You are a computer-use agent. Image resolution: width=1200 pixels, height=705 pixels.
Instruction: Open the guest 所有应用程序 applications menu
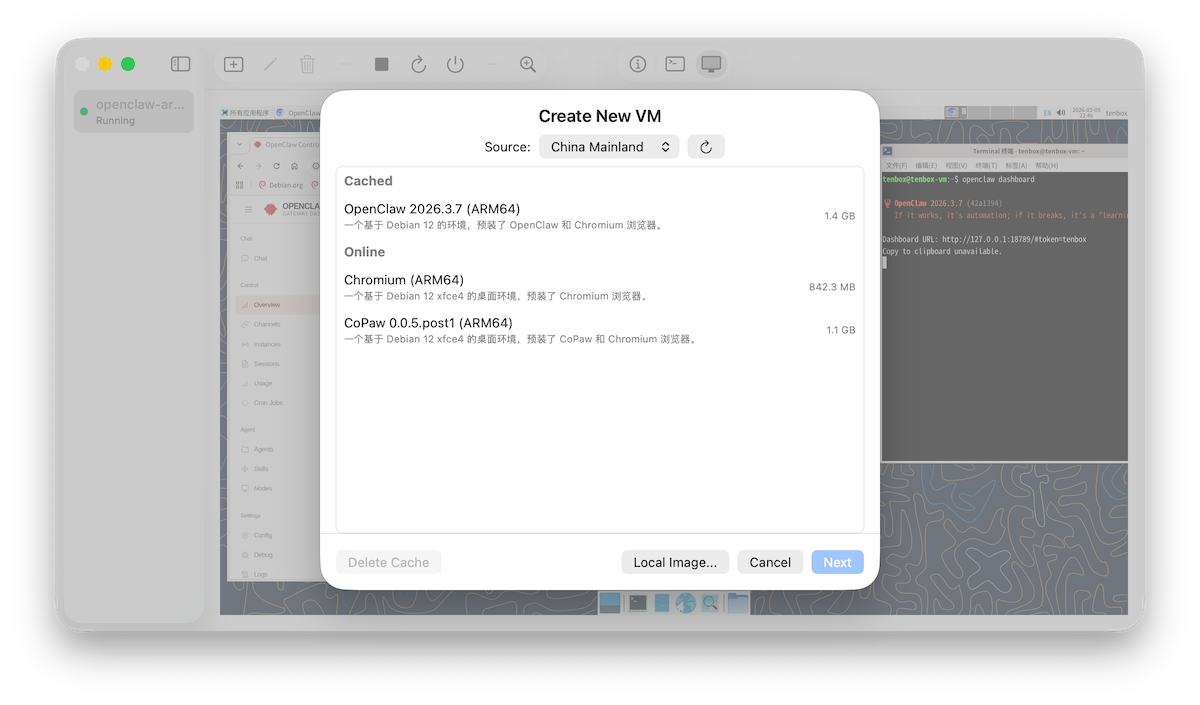[246, 113]
